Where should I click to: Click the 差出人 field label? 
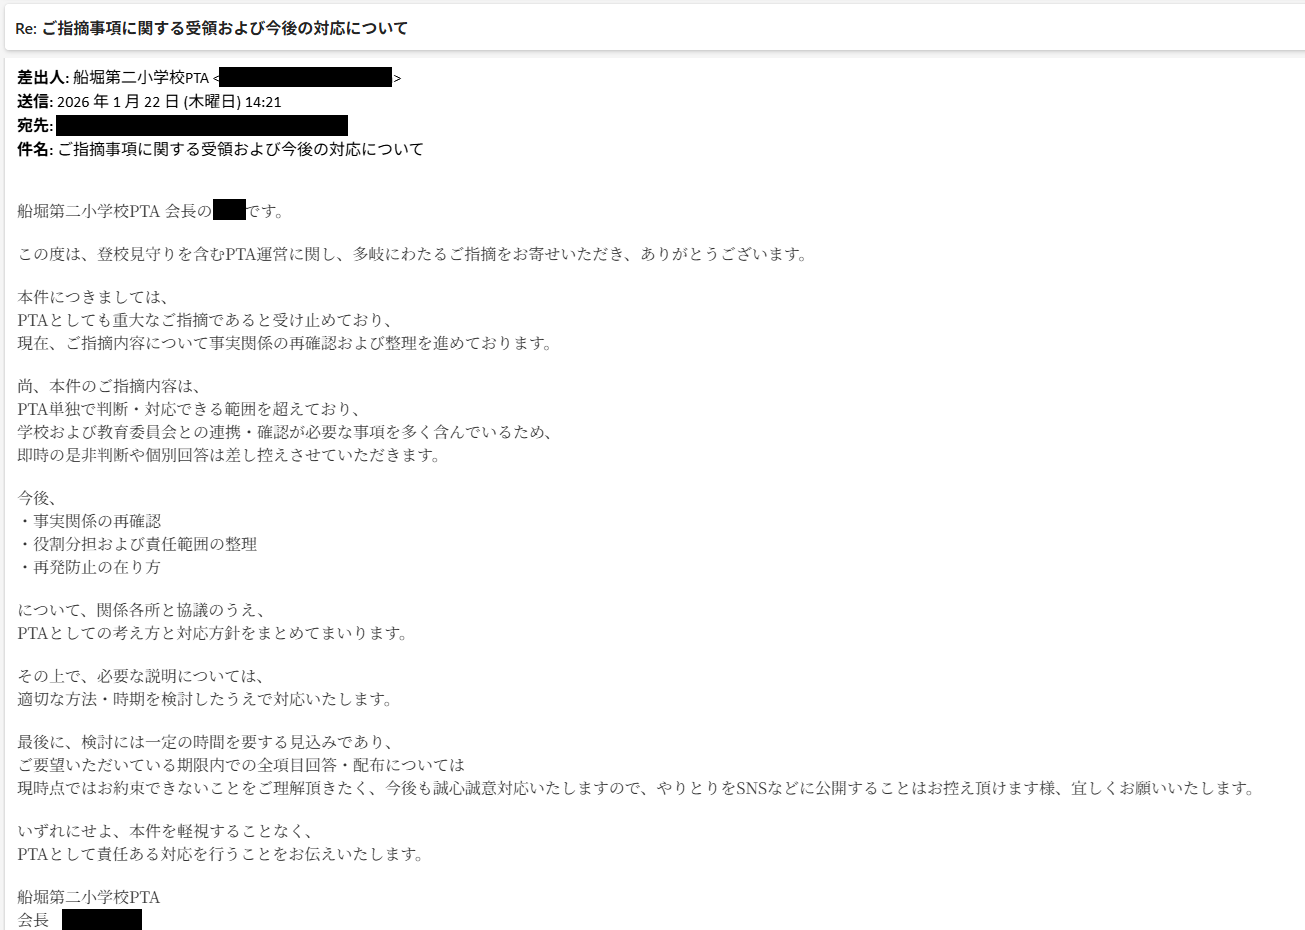coord(43,78)
